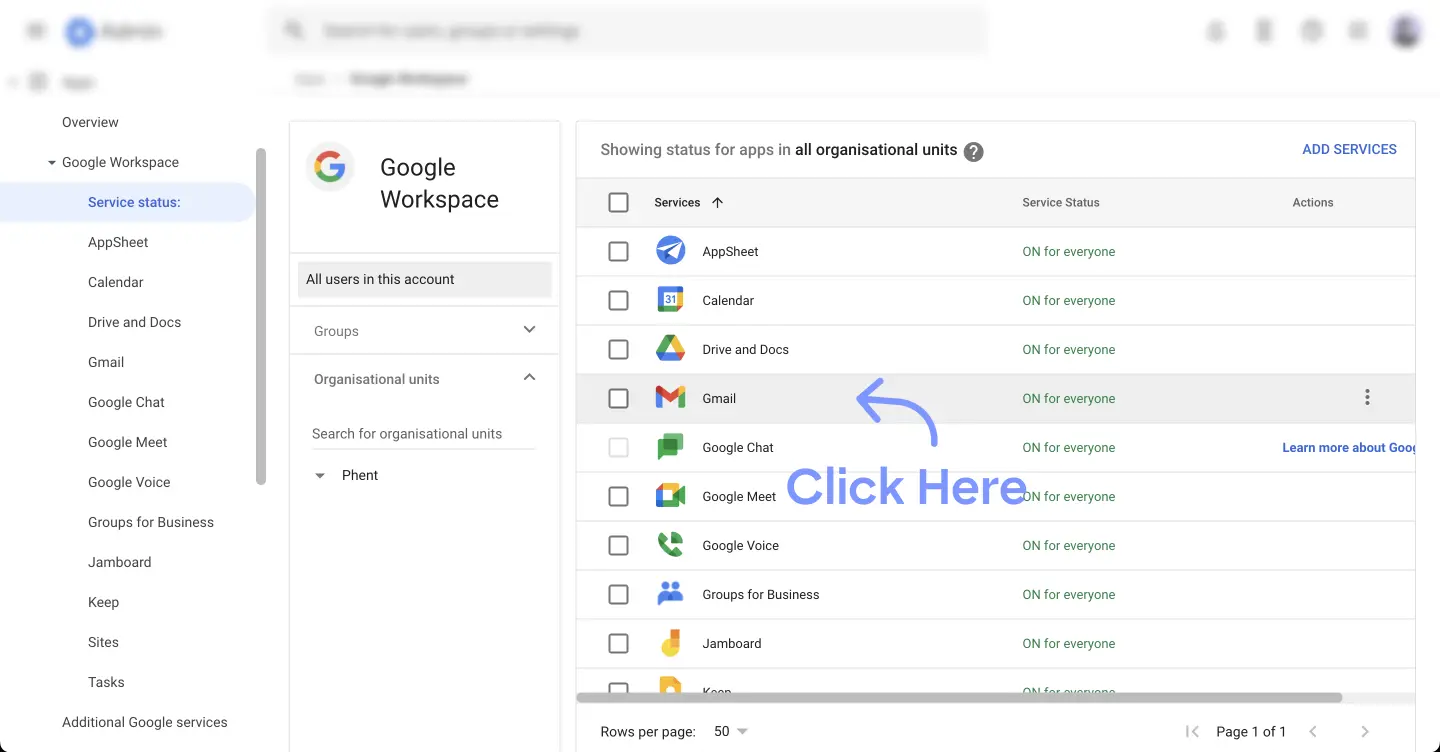Click the previous page arrow in pagination
The height and width of the screenshot is (752, 1440).
1313,732
